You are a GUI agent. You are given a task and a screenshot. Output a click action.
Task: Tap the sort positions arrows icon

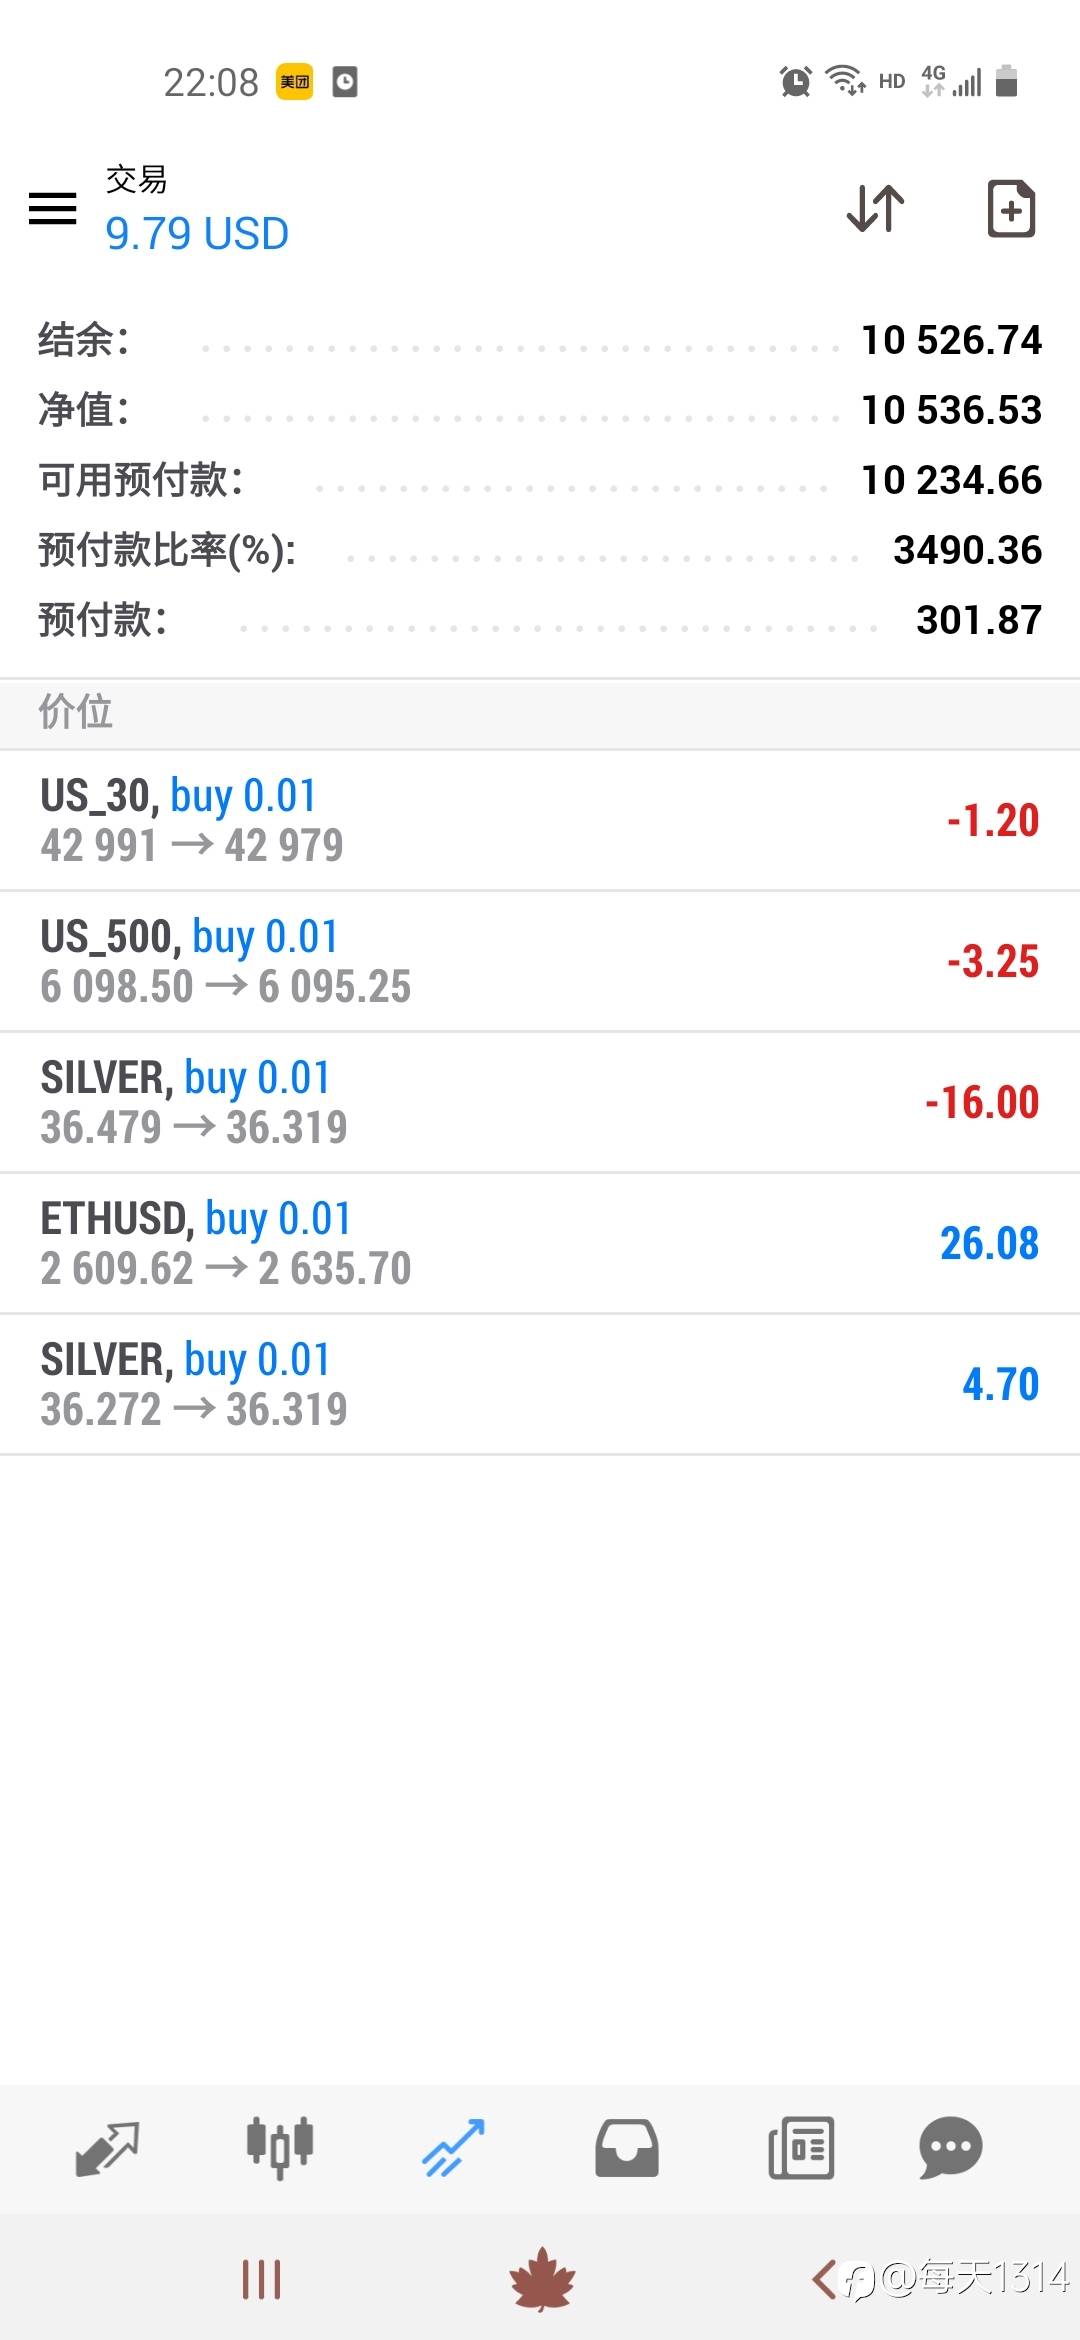tap(875, 209)
